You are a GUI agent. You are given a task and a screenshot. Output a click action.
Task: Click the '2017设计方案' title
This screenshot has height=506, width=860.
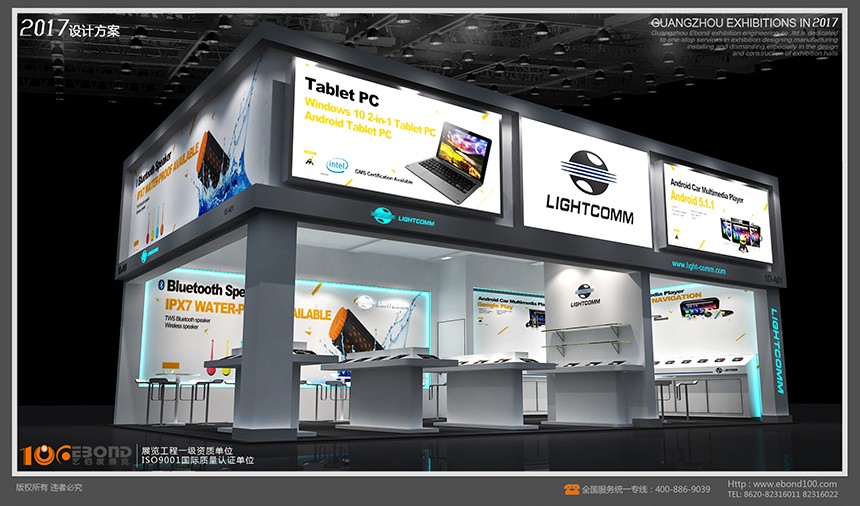[x=70, y=28]
